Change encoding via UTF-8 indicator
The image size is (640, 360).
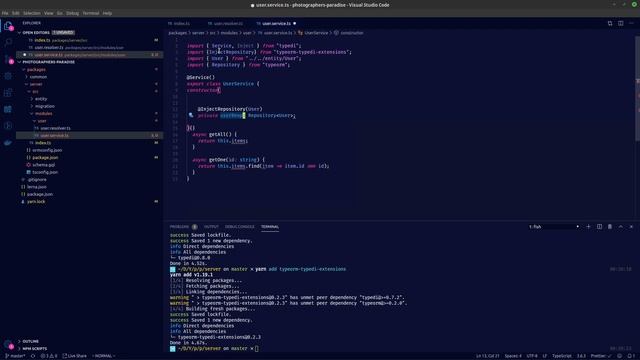pos(532,356)
